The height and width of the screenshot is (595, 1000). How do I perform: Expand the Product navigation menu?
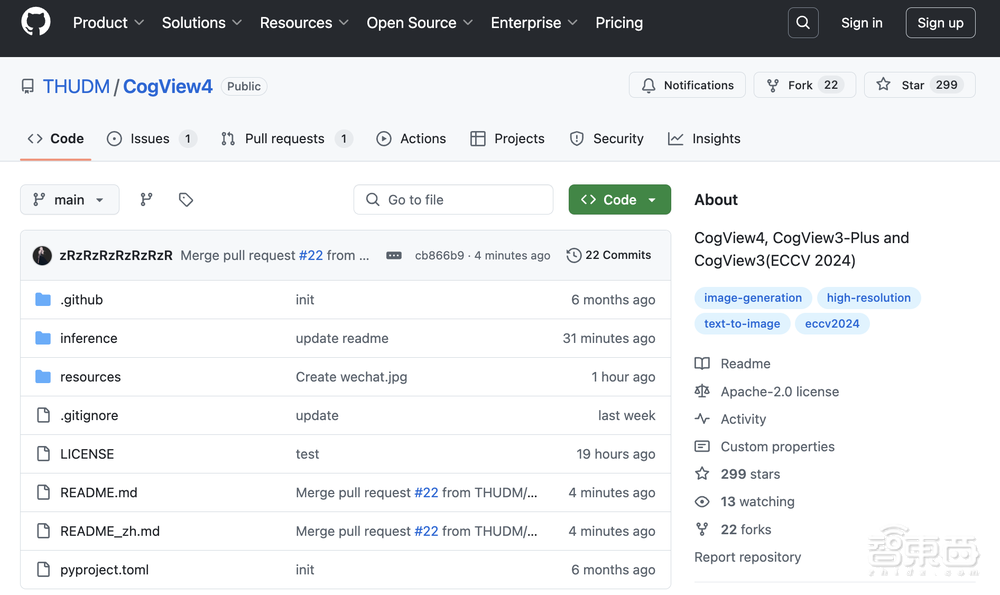click(108, 23)
